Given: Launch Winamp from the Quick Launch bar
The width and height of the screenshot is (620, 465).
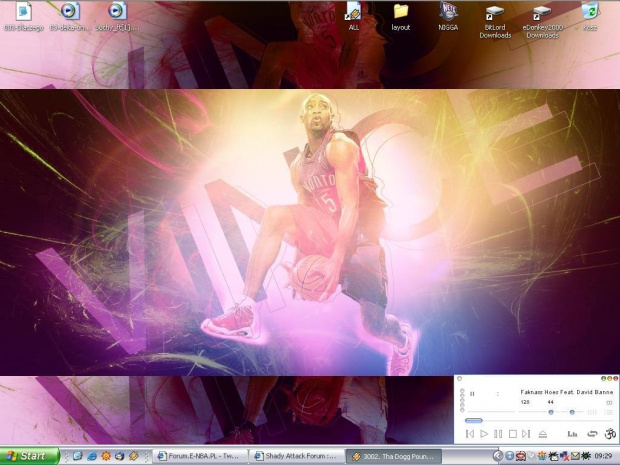Looking at the screenshot, I should (x=134, y=456).
